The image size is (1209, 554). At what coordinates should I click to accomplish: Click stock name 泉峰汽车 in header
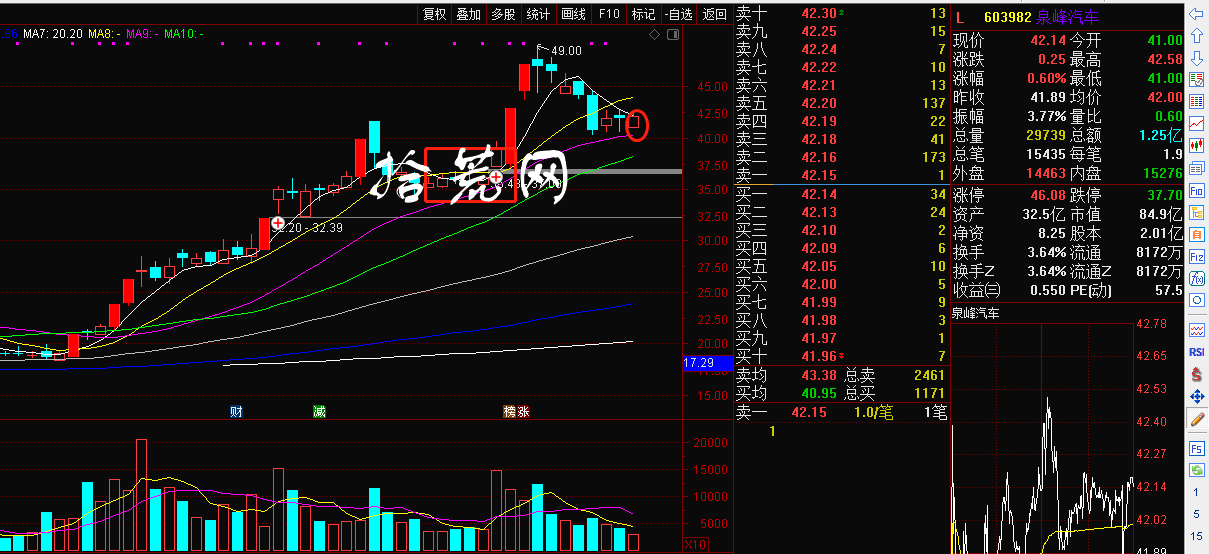(x=1067, y=17)
